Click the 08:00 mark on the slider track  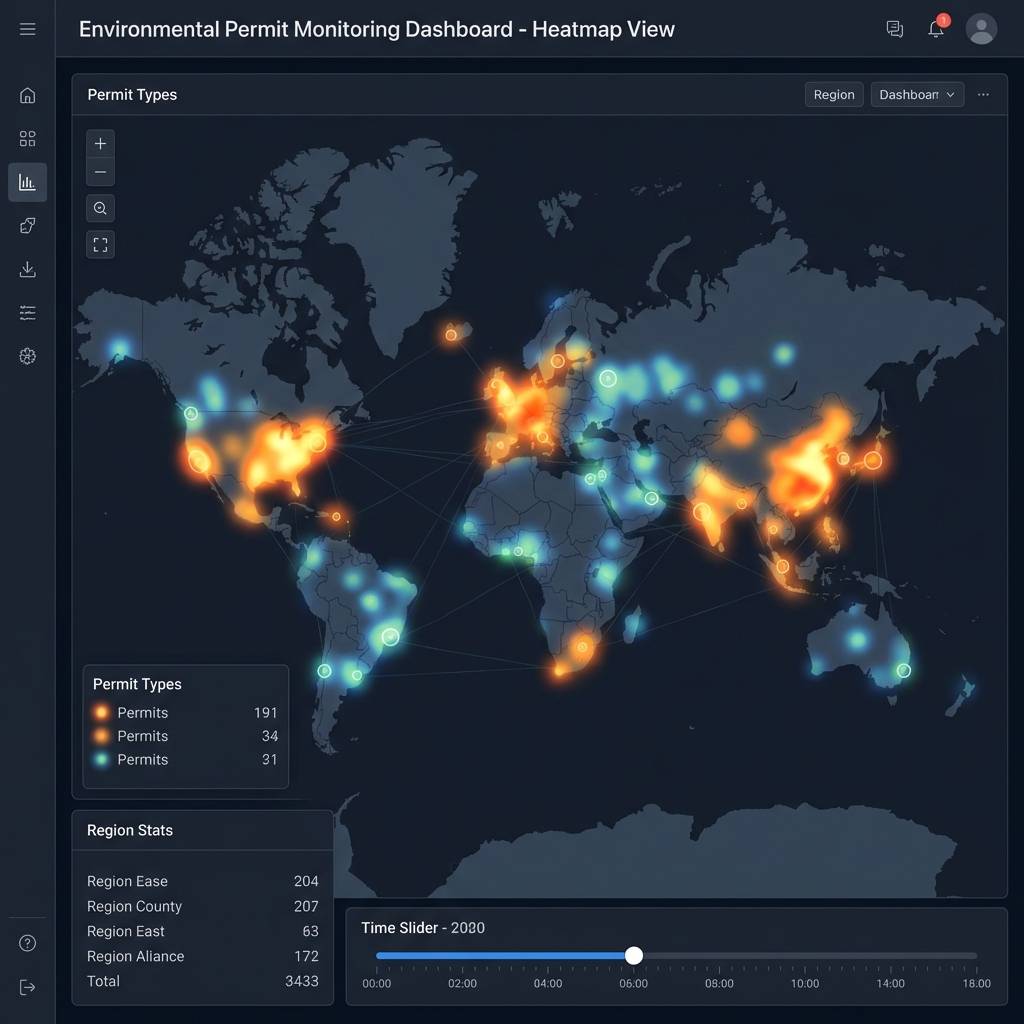click(719, 955)
